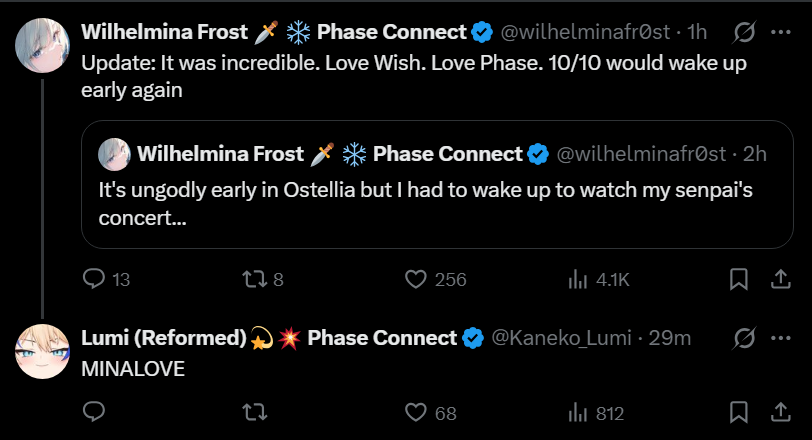Open Grok icon on Wilhelmina's tweet
Viewport: 812px width, 440px height.
[743, 33]
